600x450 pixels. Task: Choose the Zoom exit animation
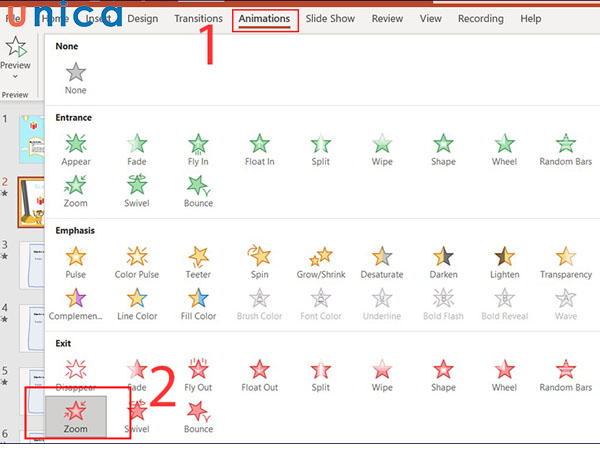pyautogui.click(x=76, y=416)
